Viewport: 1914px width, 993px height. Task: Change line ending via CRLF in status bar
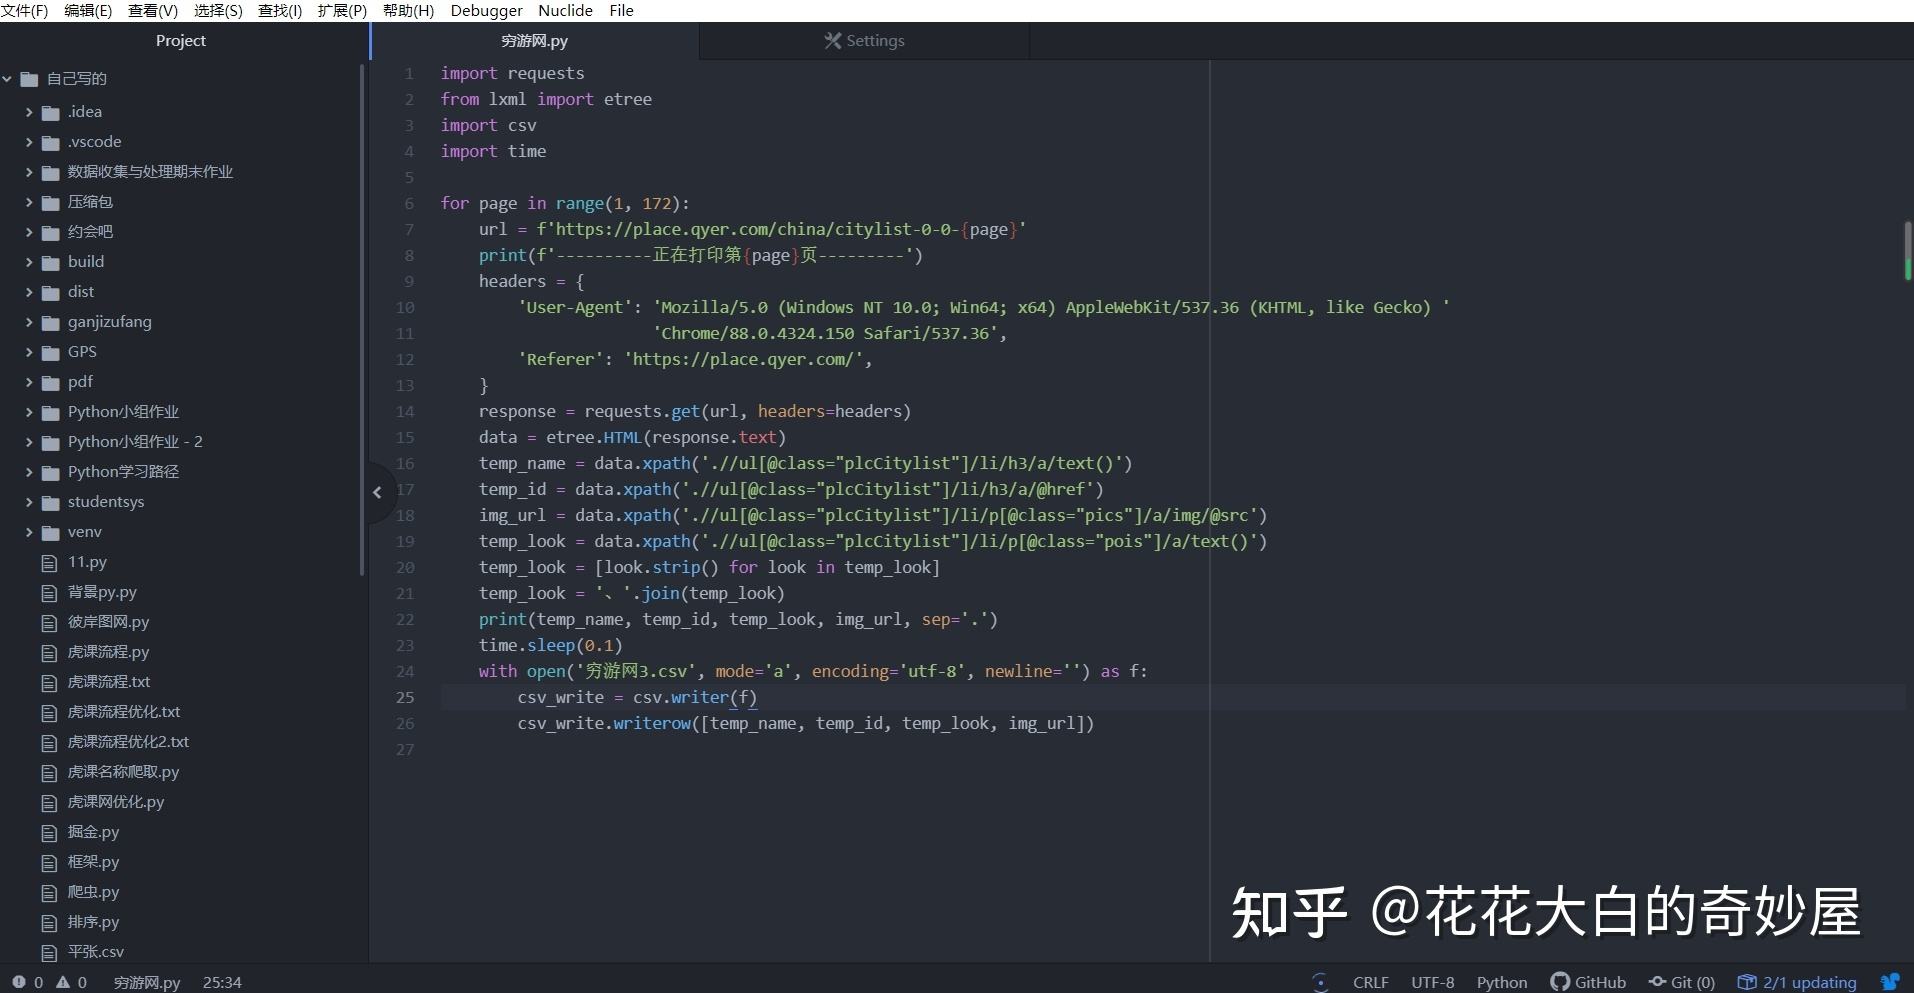1370,982
